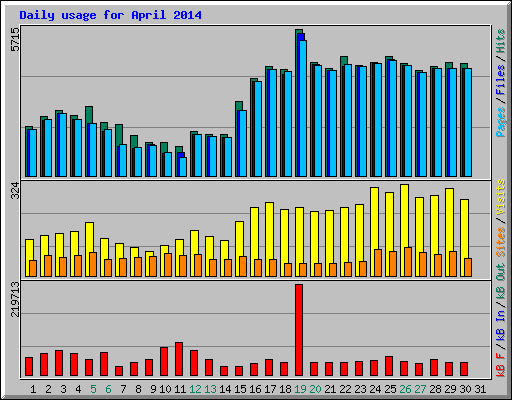The width and height of the screenshot is (512, 400).
Task: Click day label 1 on the x-axis
Action: [x=33, y=389]
